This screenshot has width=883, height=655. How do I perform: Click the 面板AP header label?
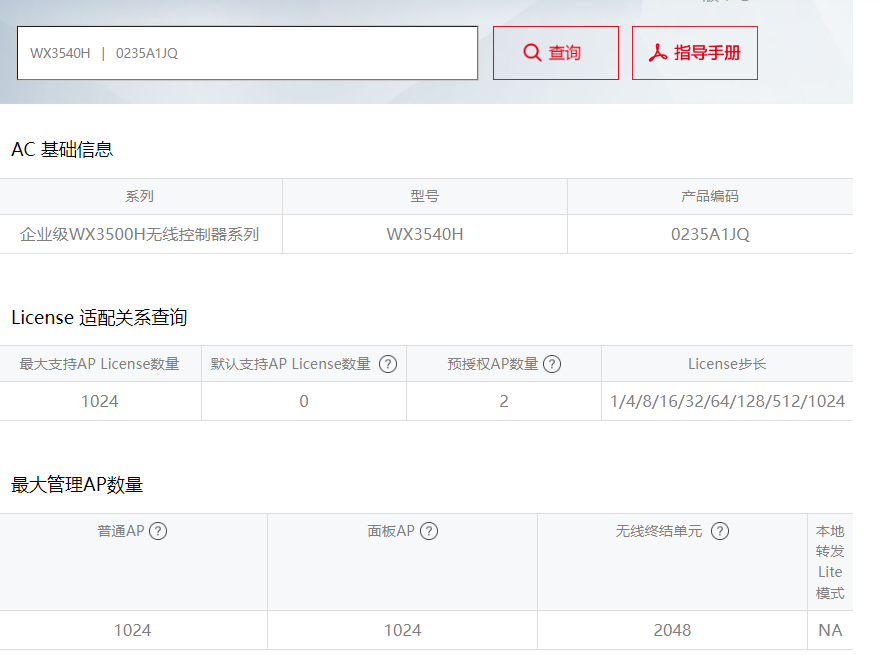(x=391, y=531)
